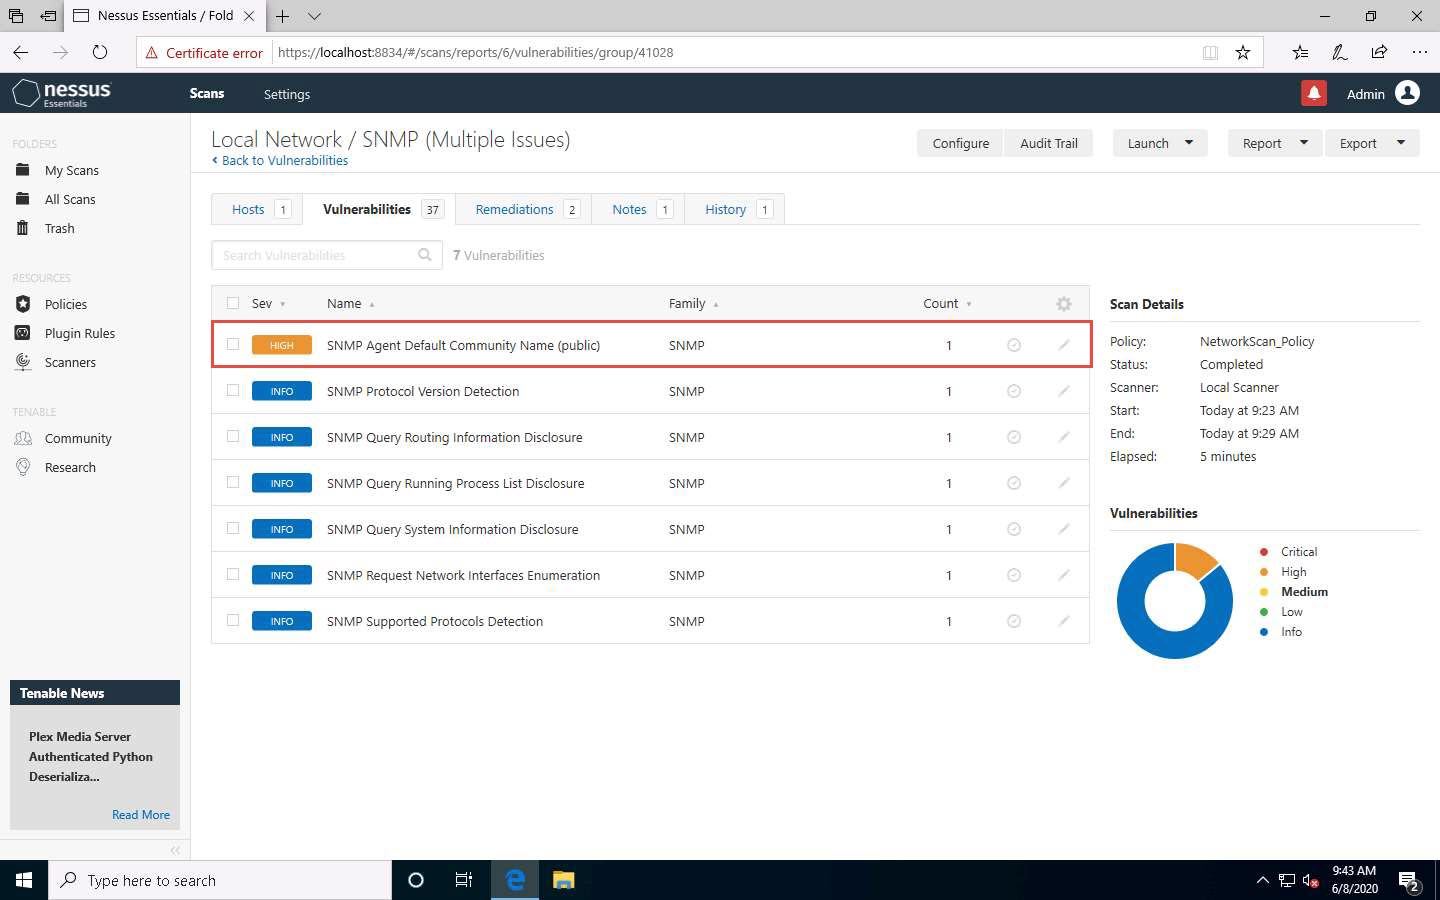
Task: Sort by the Family column header
Action: click(693, 303)
